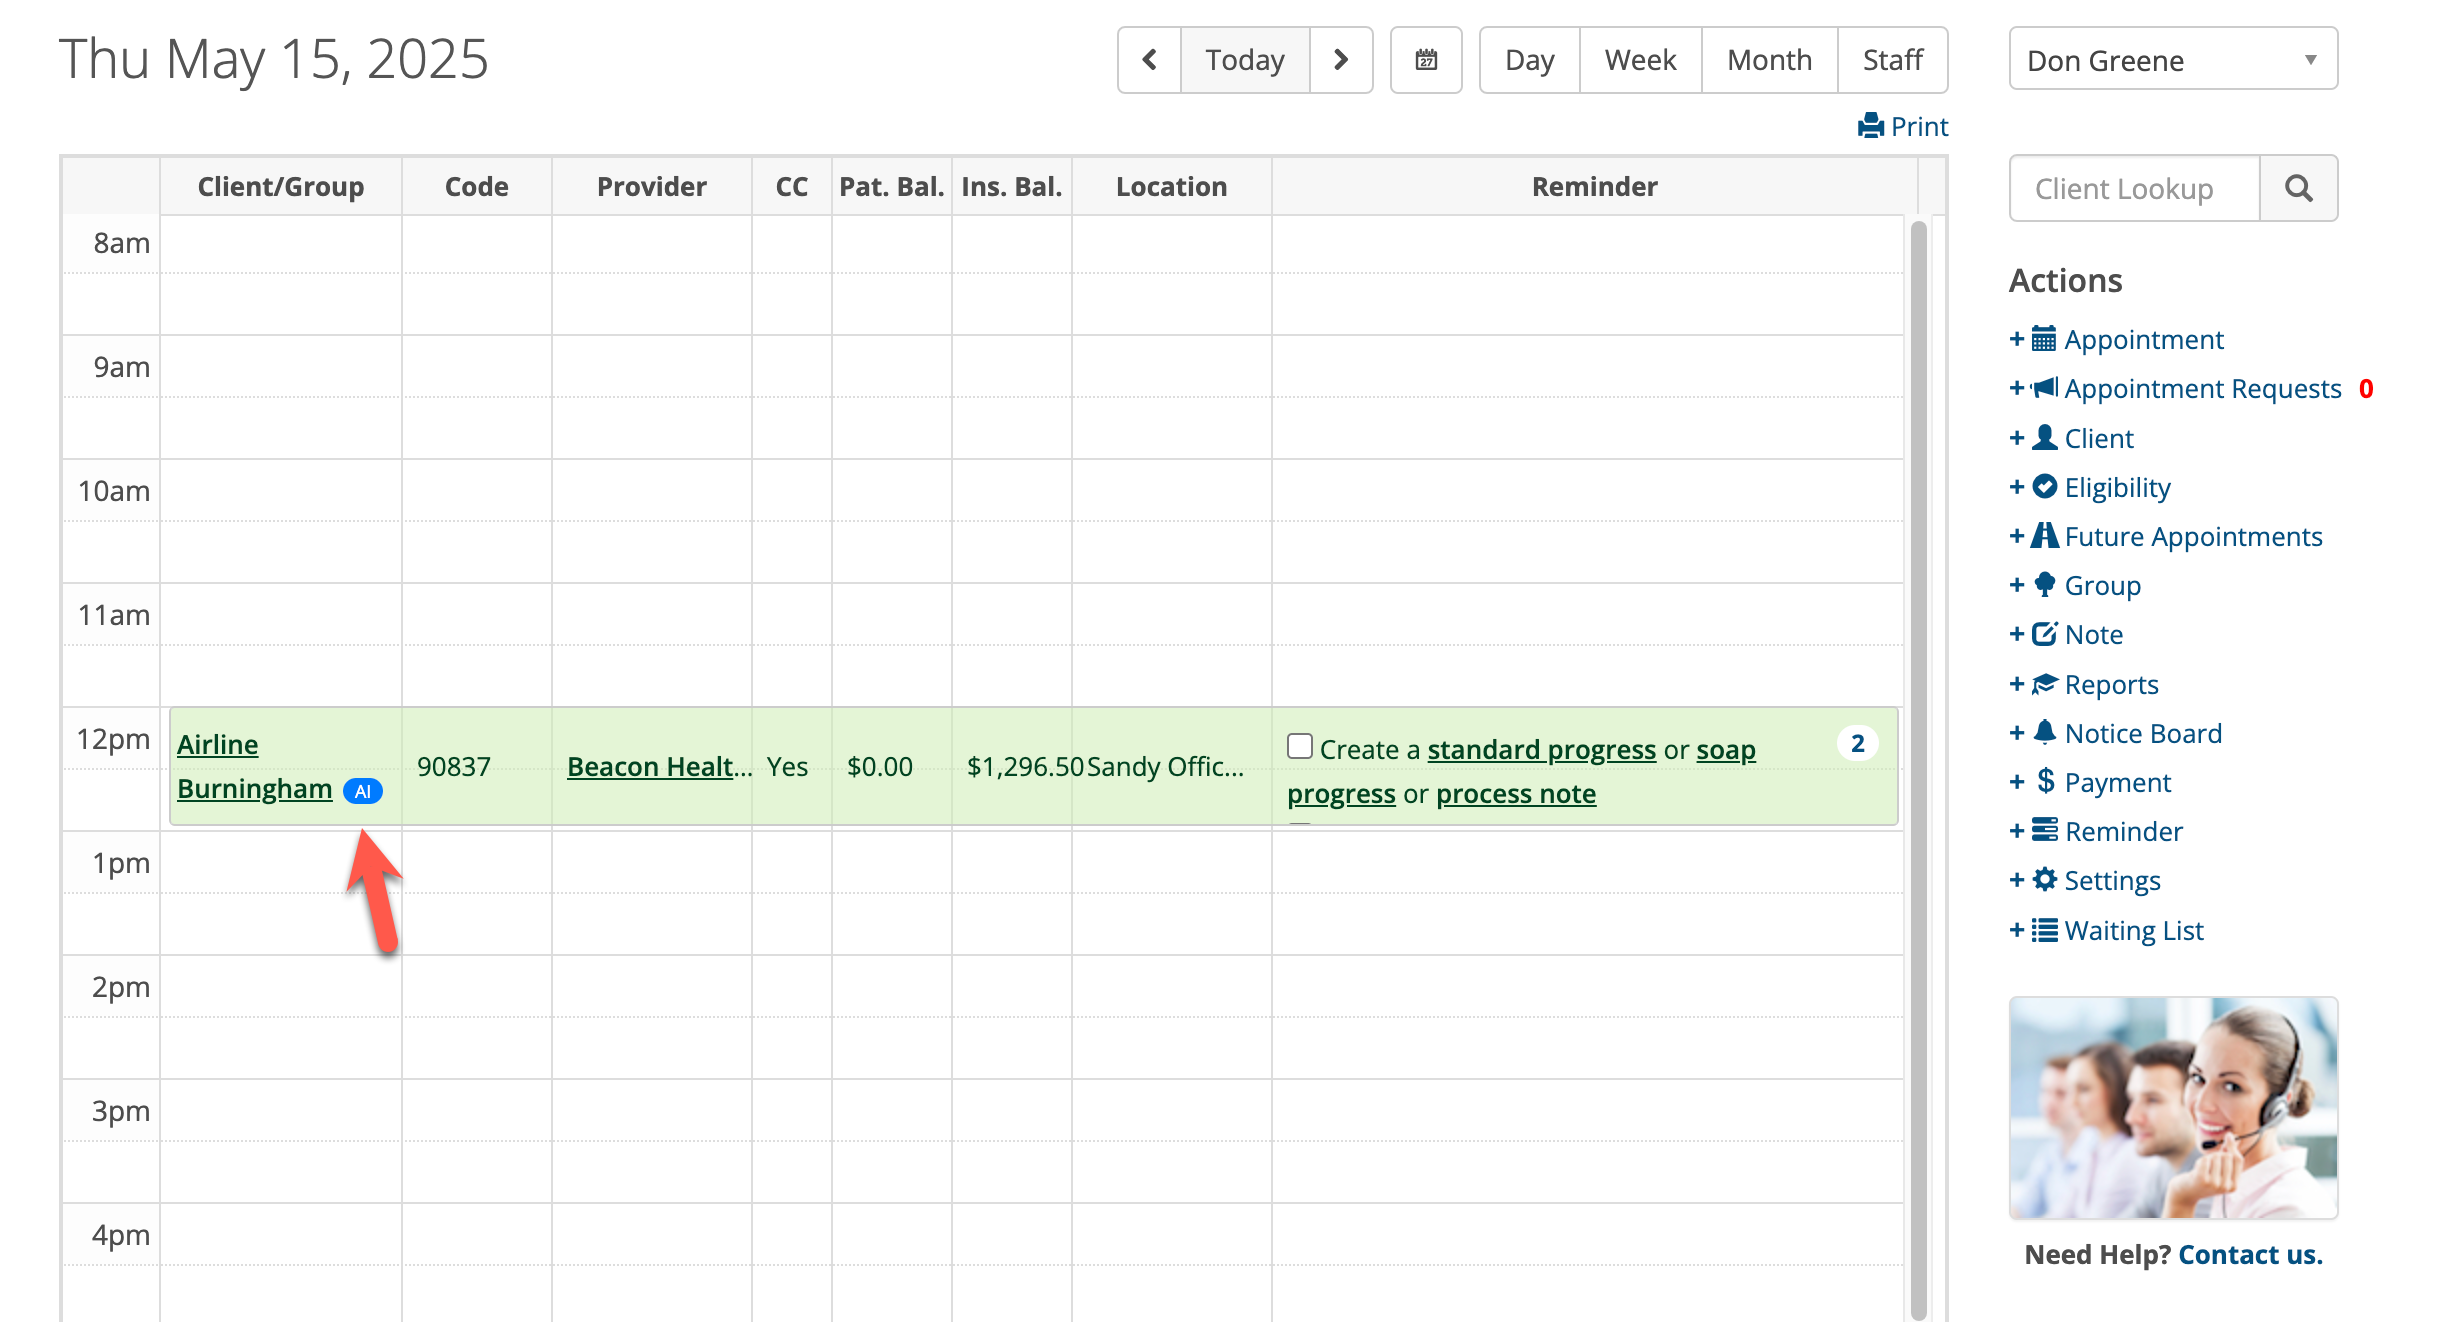Open Group action
Screen dimensions: 2464x1322
[2102, 585]
